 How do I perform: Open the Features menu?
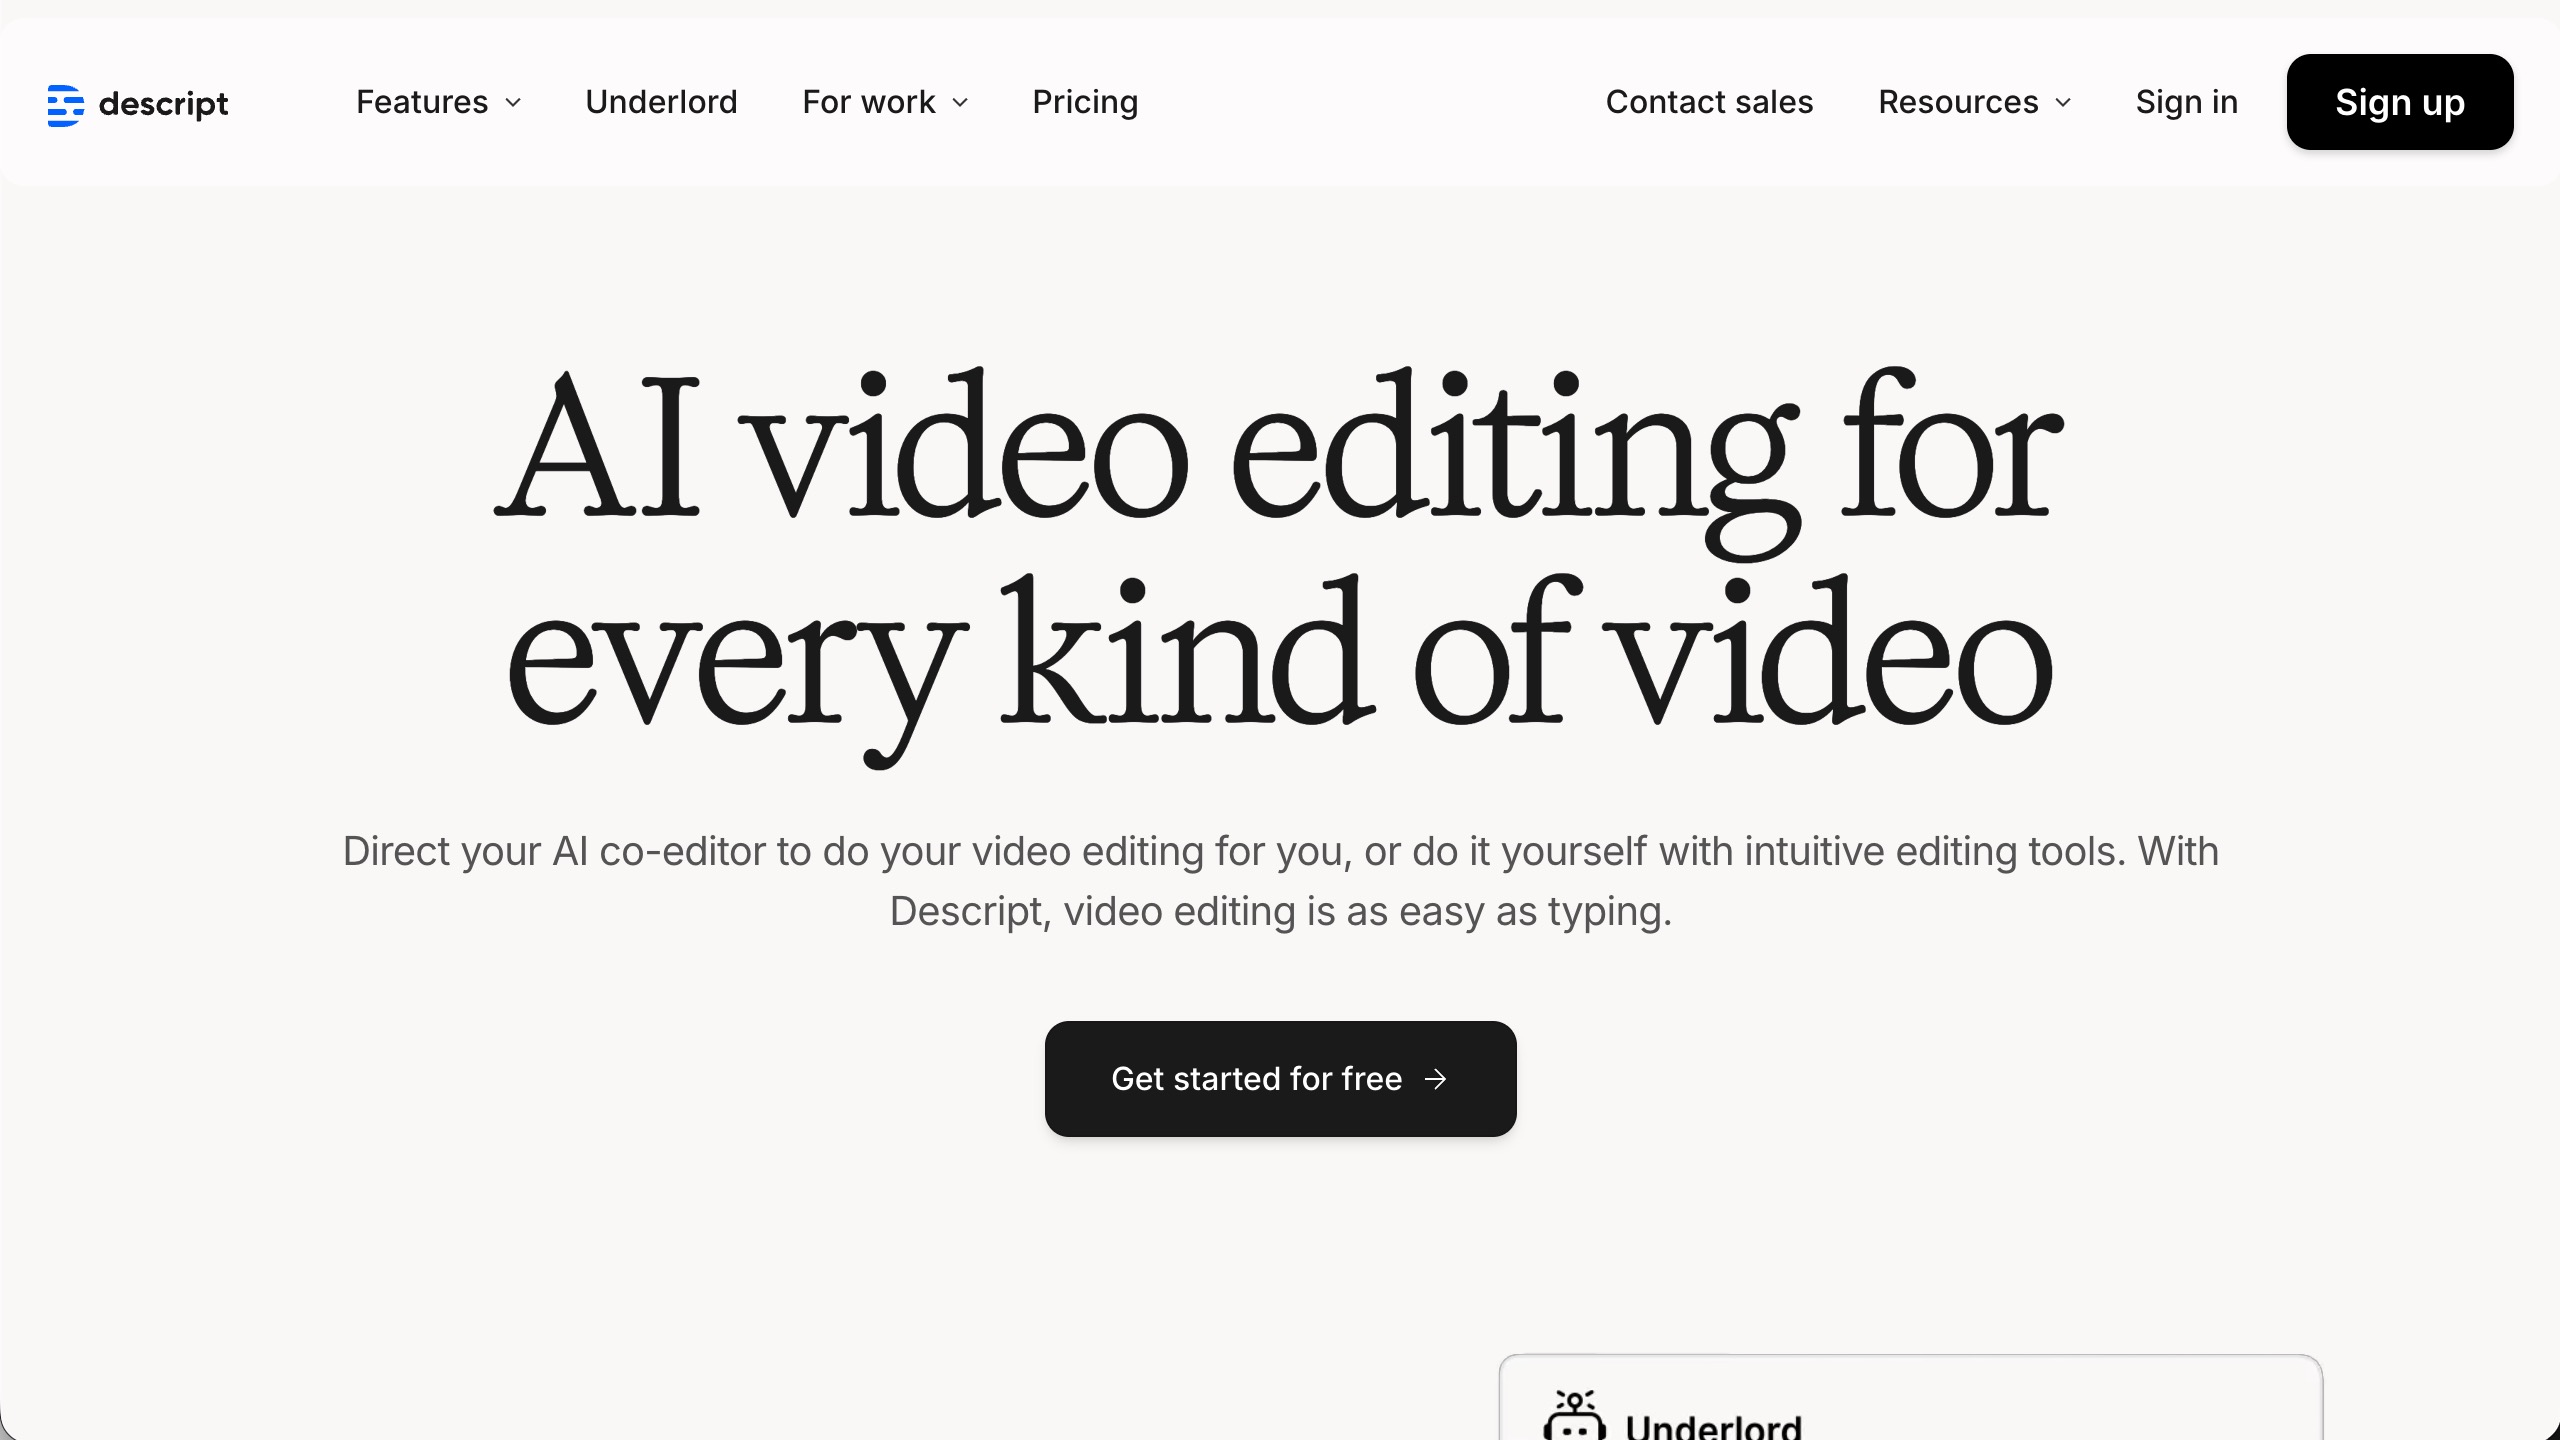422,102
